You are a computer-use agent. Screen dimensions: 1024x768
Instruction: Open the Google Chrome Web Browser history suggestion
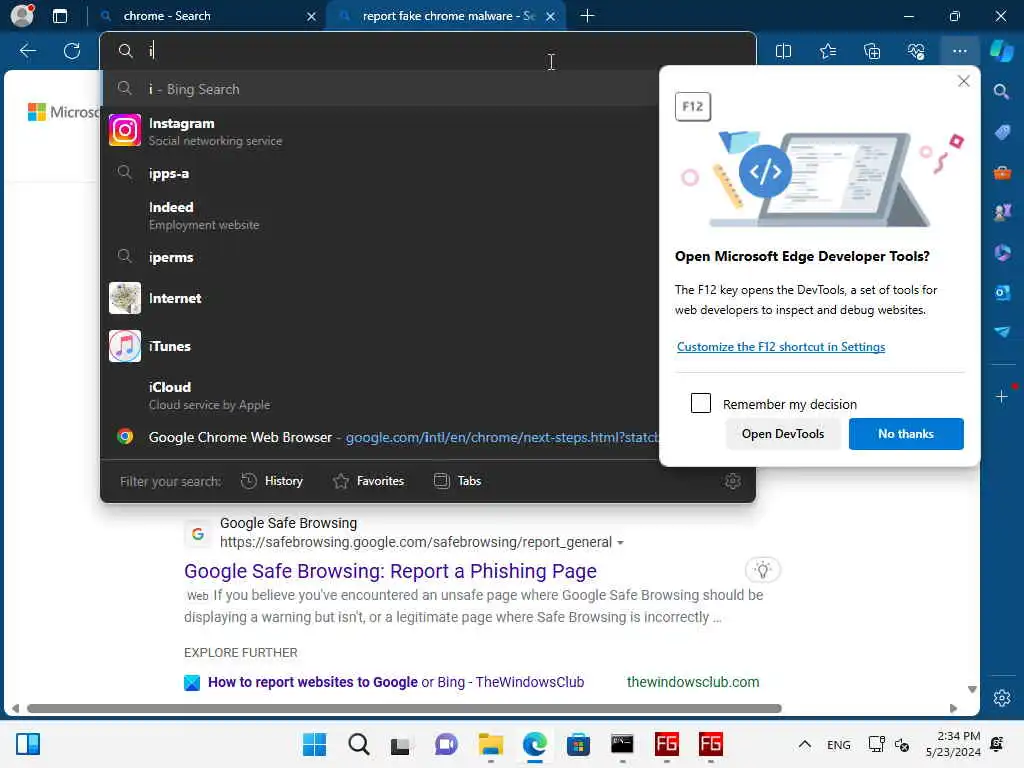tap(379, 438)
